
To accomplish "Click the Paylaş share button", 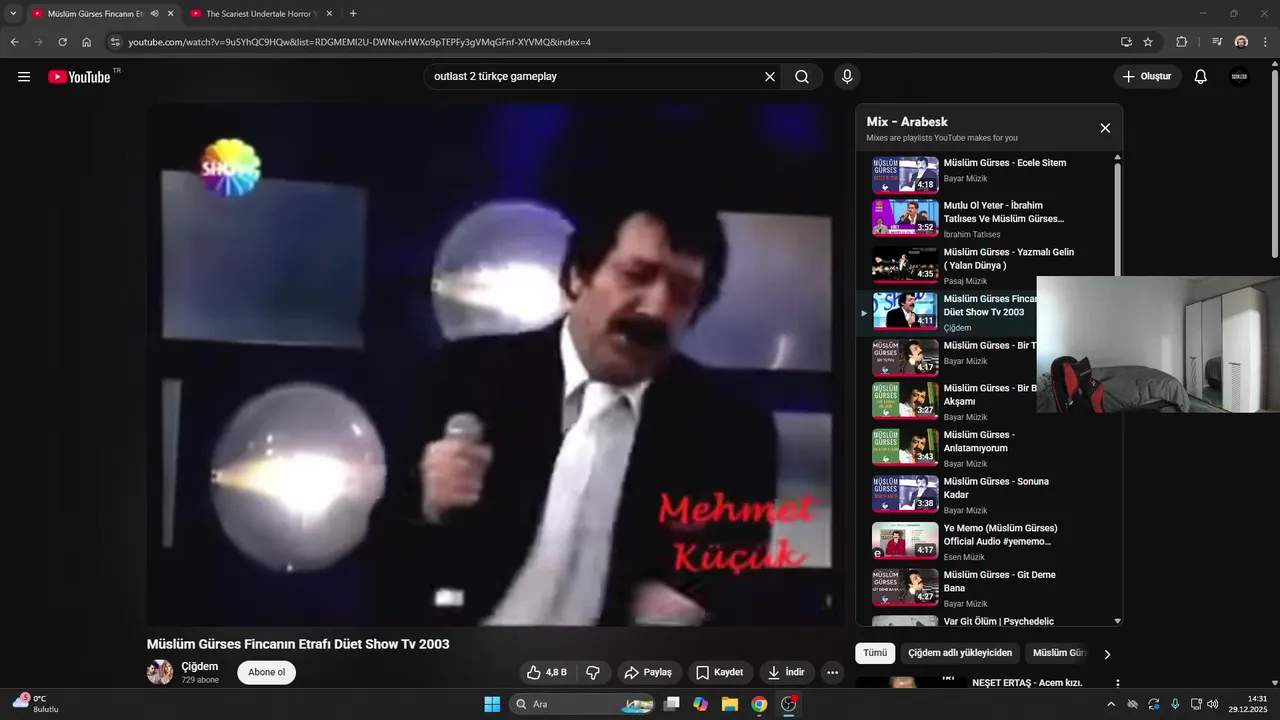I will pyautogui.click(x=649, y=673).
